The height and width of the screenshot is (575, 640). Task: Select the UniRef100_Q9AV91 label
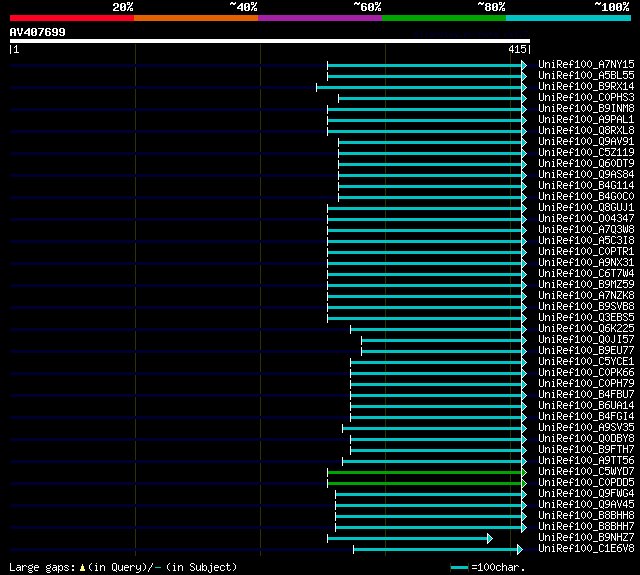point(586,142)
